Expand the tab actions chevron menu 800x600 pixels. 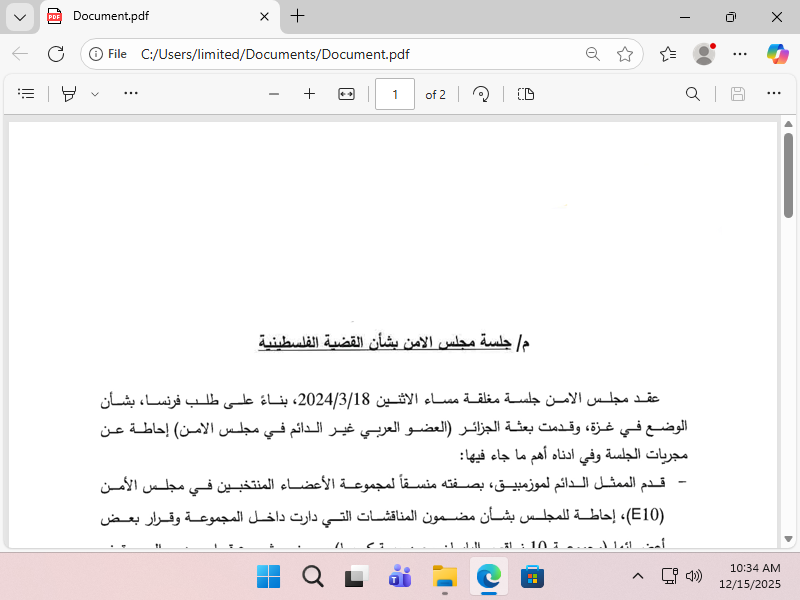click(x=20, y=17)
